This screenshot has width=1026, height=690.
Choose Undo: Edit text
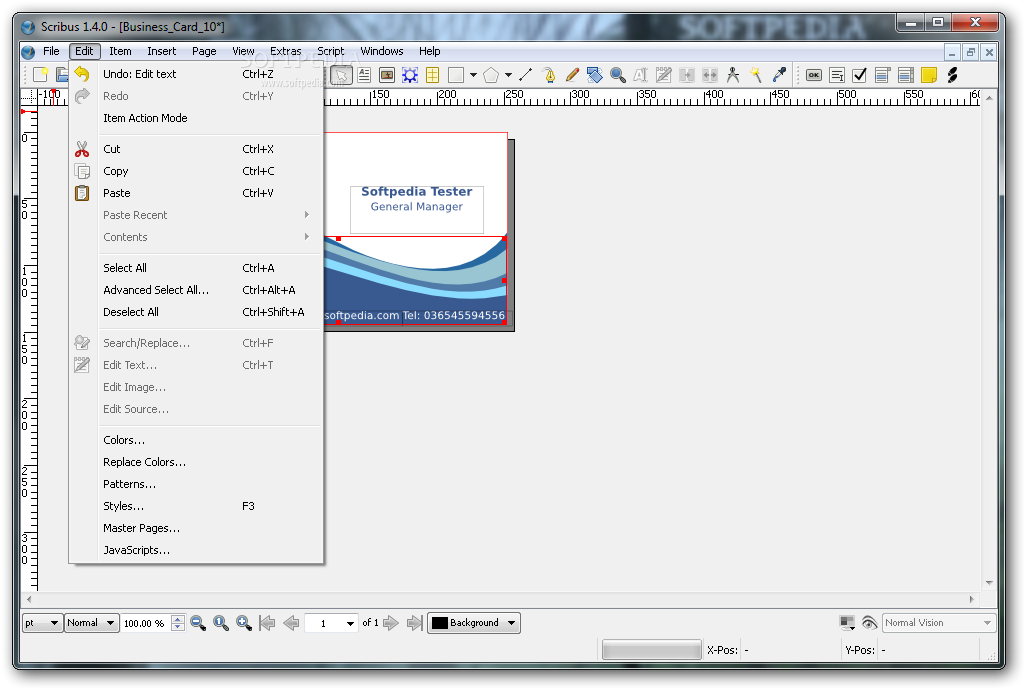[196, 74]
